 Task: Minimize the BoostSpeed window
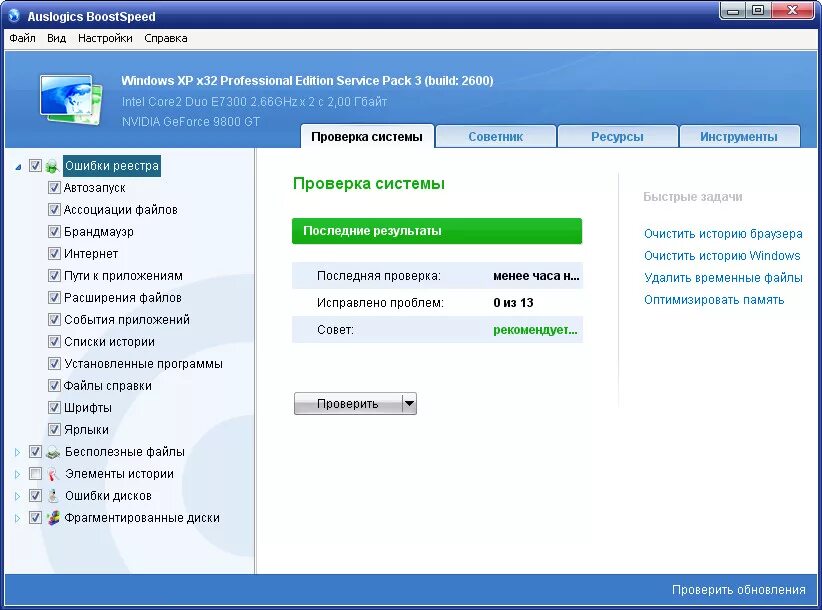tap(734, 11)
